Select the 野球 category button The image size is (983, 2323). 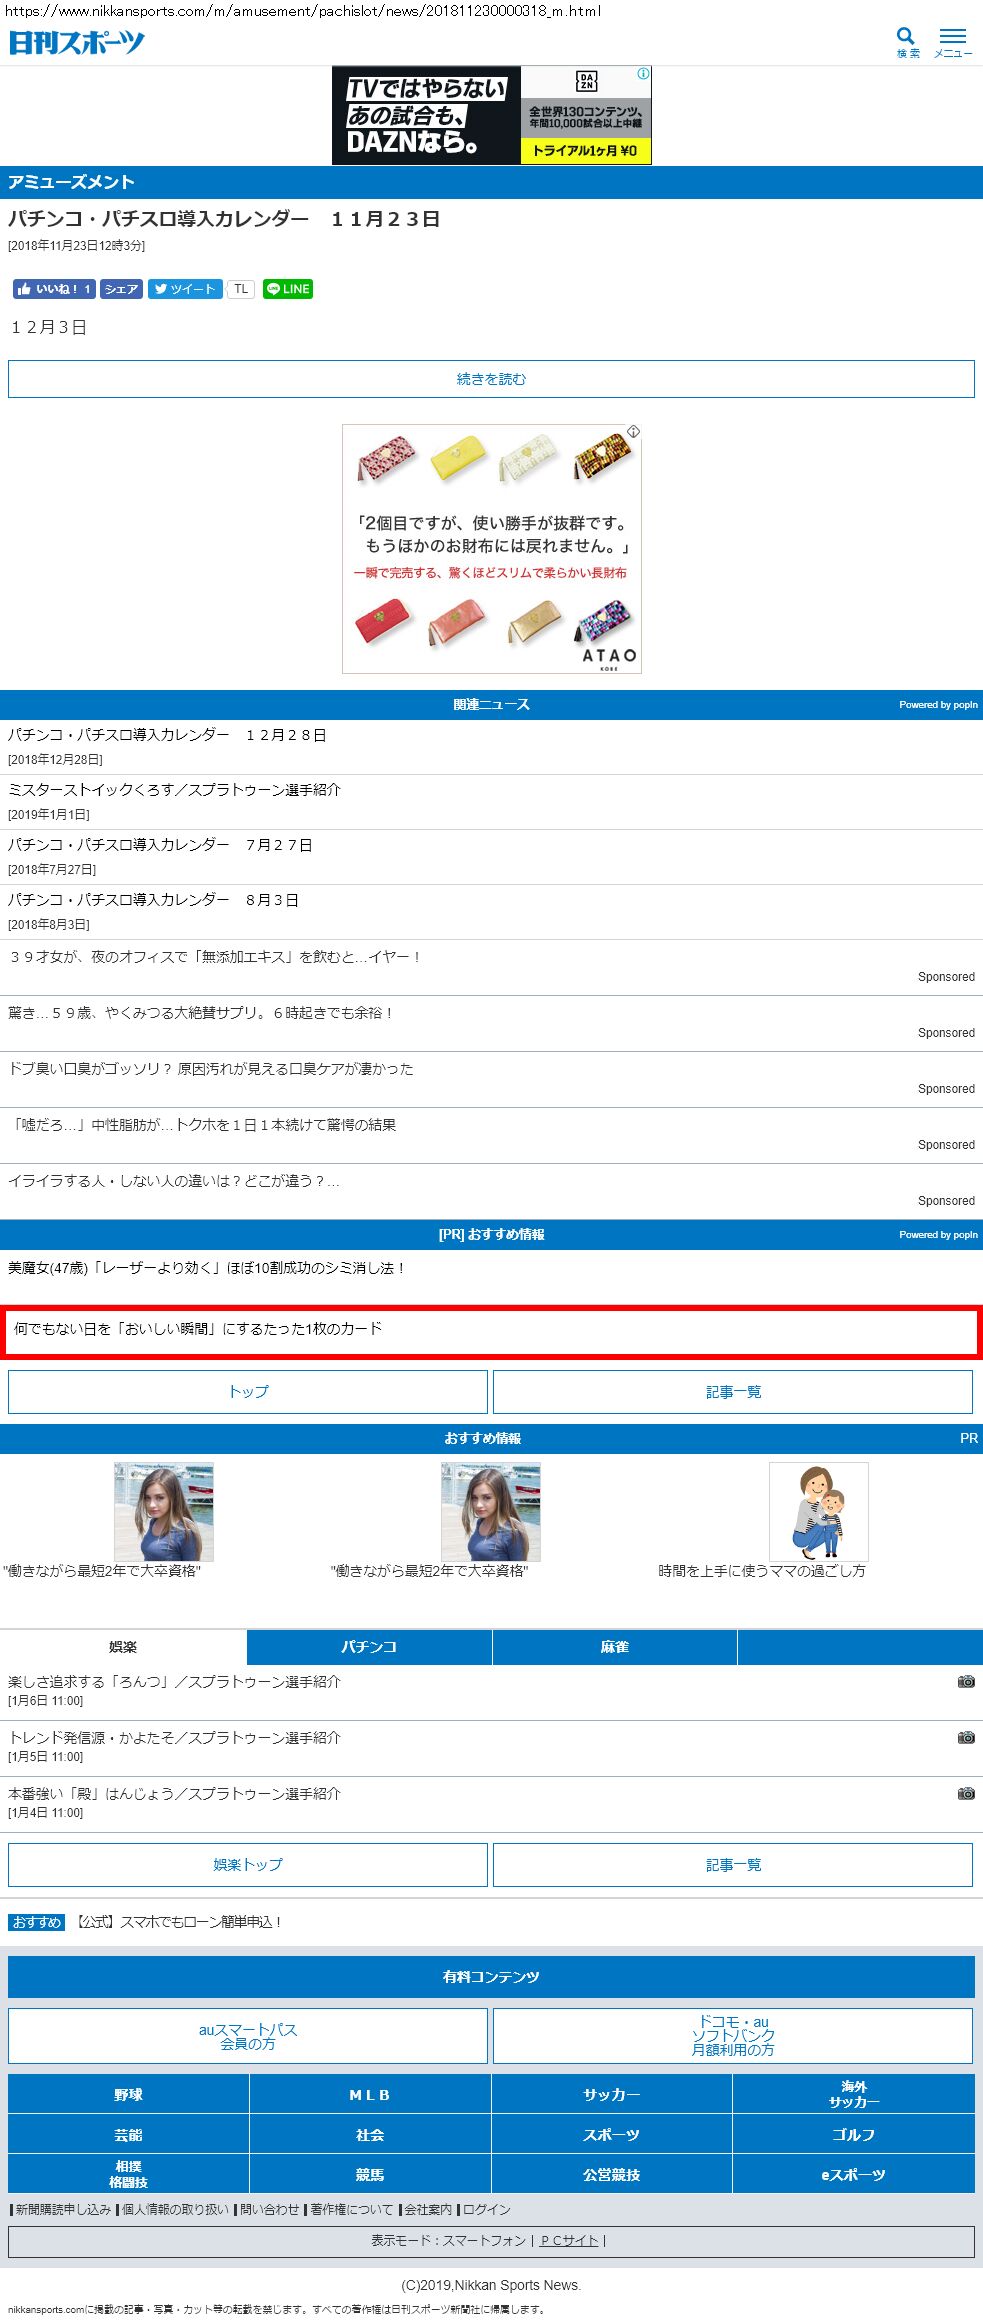[x=128, y=2094]
